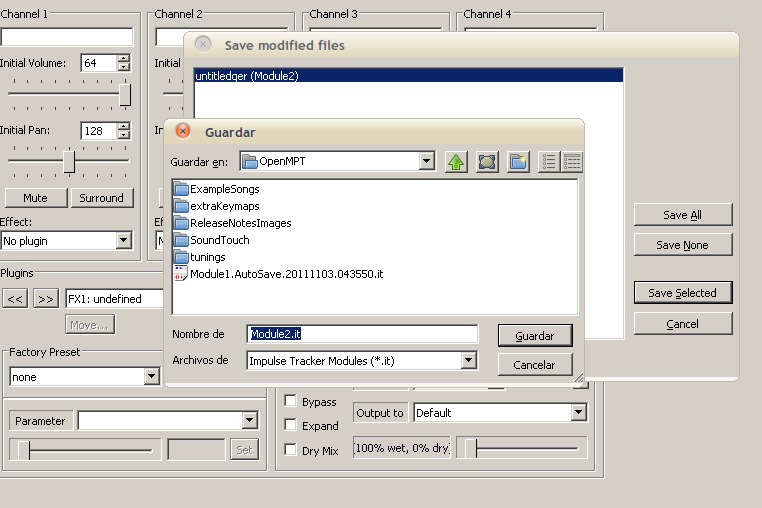Screen dimensions: 762x508
Task: Click the Save None button
Action: click(682, 245)
